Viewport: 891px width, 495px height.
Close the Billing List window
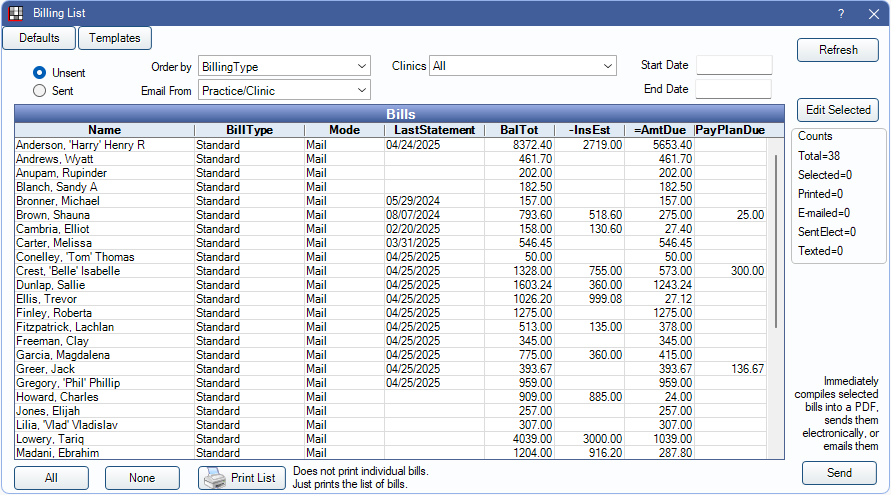click(872, 13)
